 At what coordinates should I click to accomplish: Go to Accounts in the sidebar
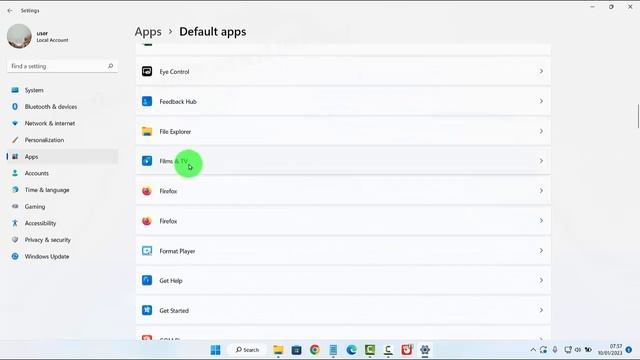tap(36, 173)
